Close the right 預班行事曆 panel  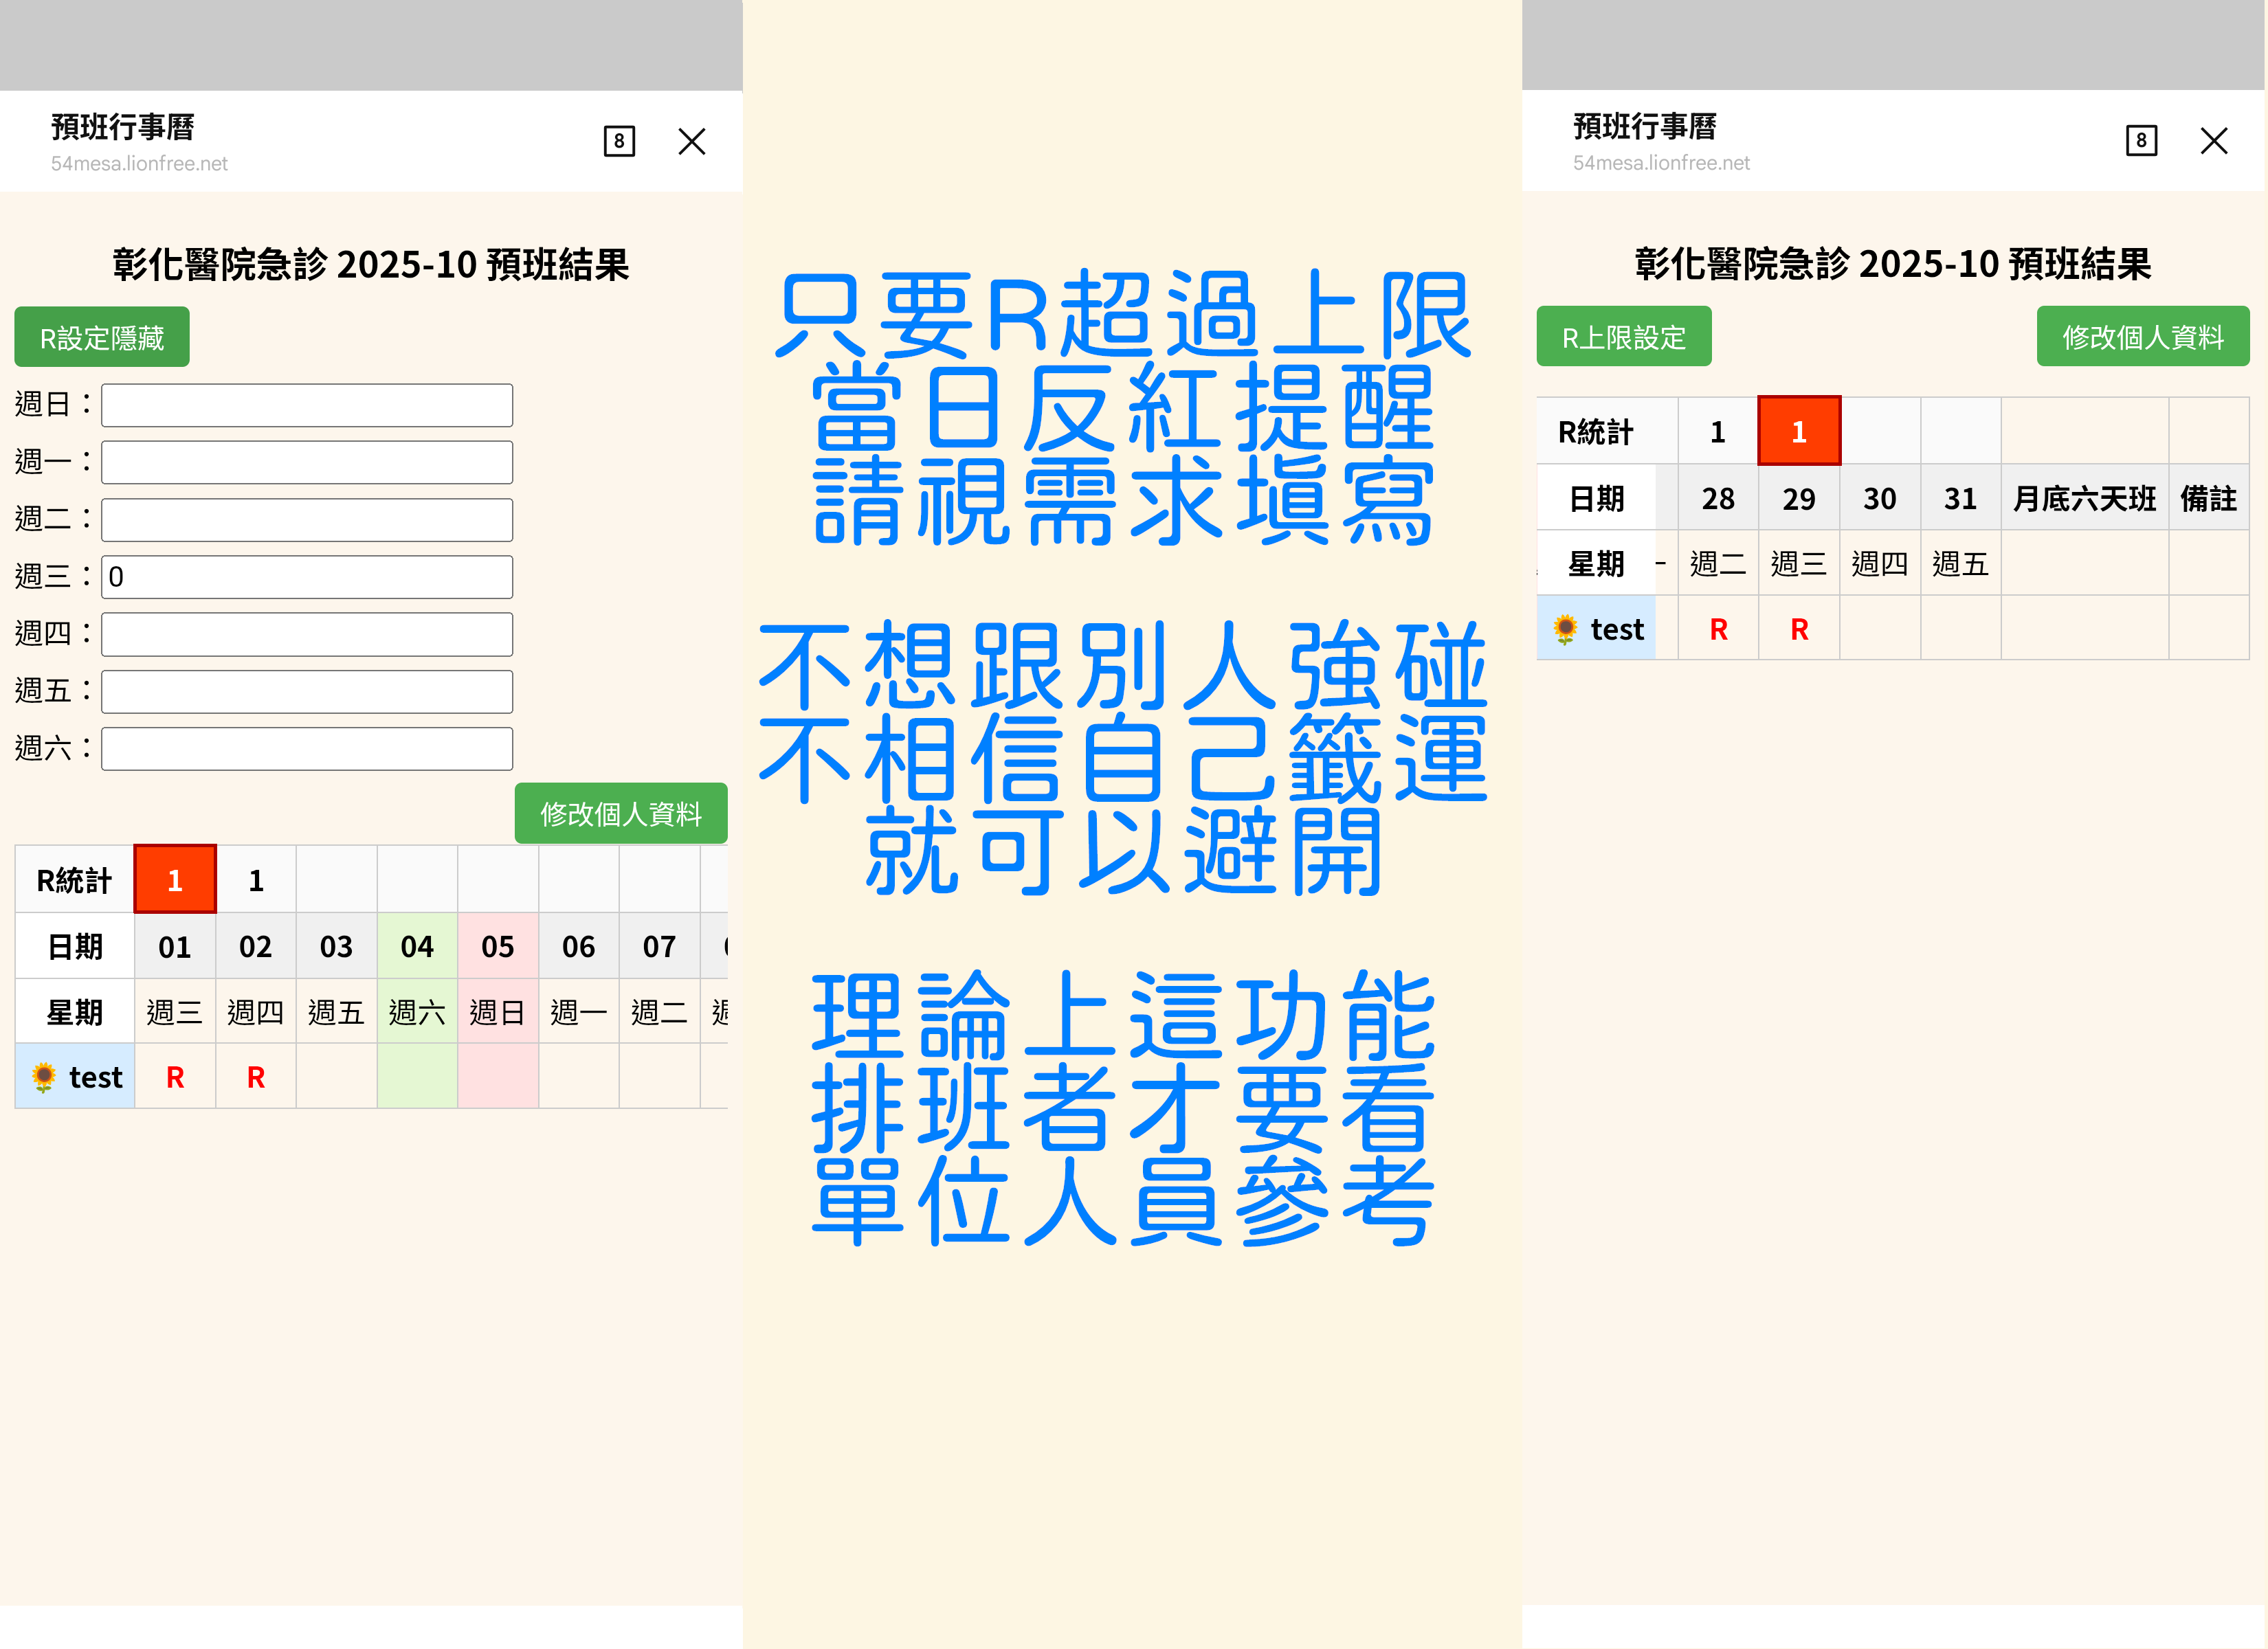pyautogui.click(x=2213, y=140)
